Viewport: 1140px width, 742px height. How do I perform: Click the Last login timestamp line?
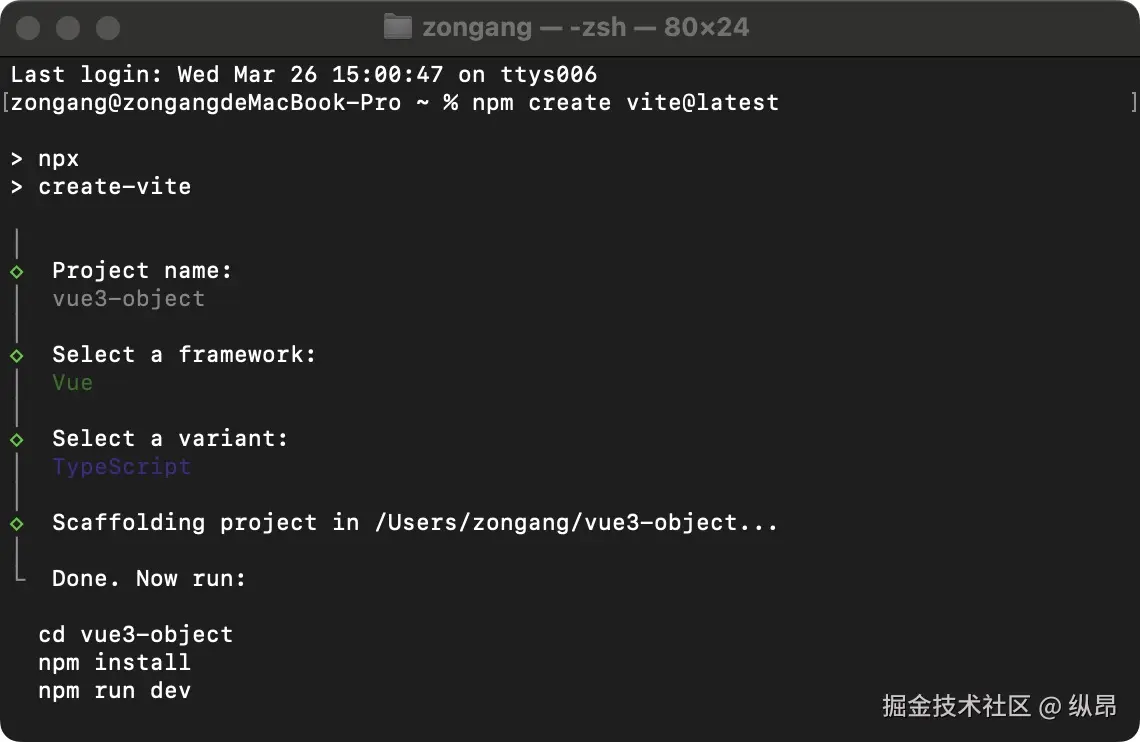(303, 75)
